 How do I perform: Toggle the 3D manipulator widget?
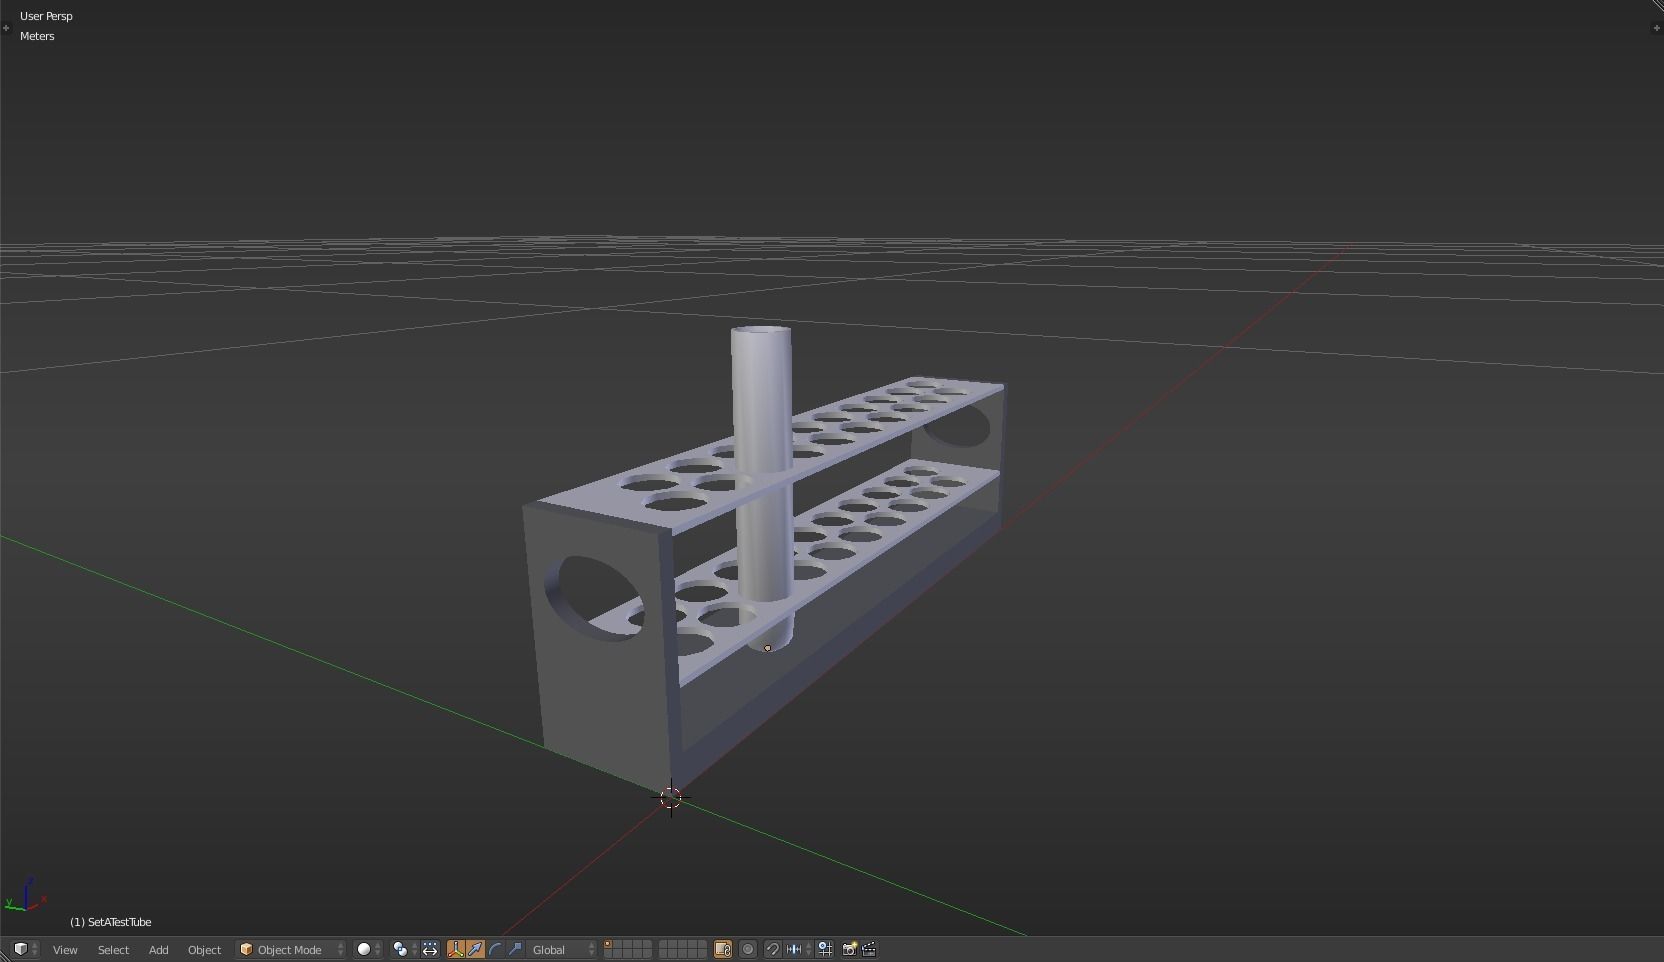click(x=456, y=949)
